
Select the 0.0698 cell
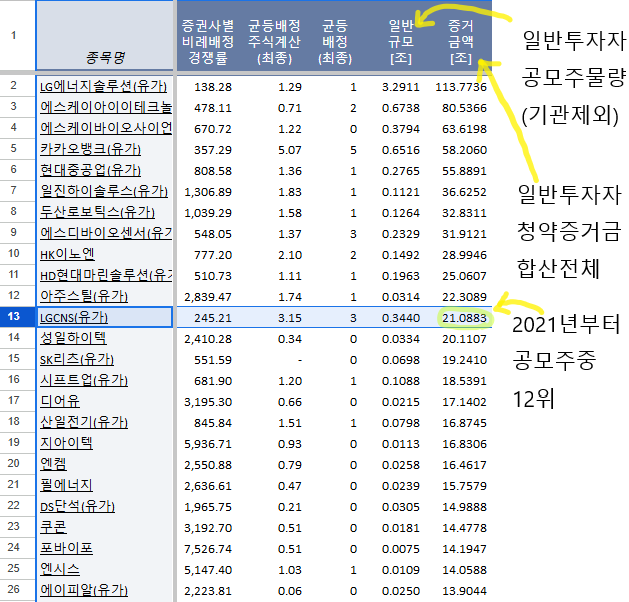[400, 360]
